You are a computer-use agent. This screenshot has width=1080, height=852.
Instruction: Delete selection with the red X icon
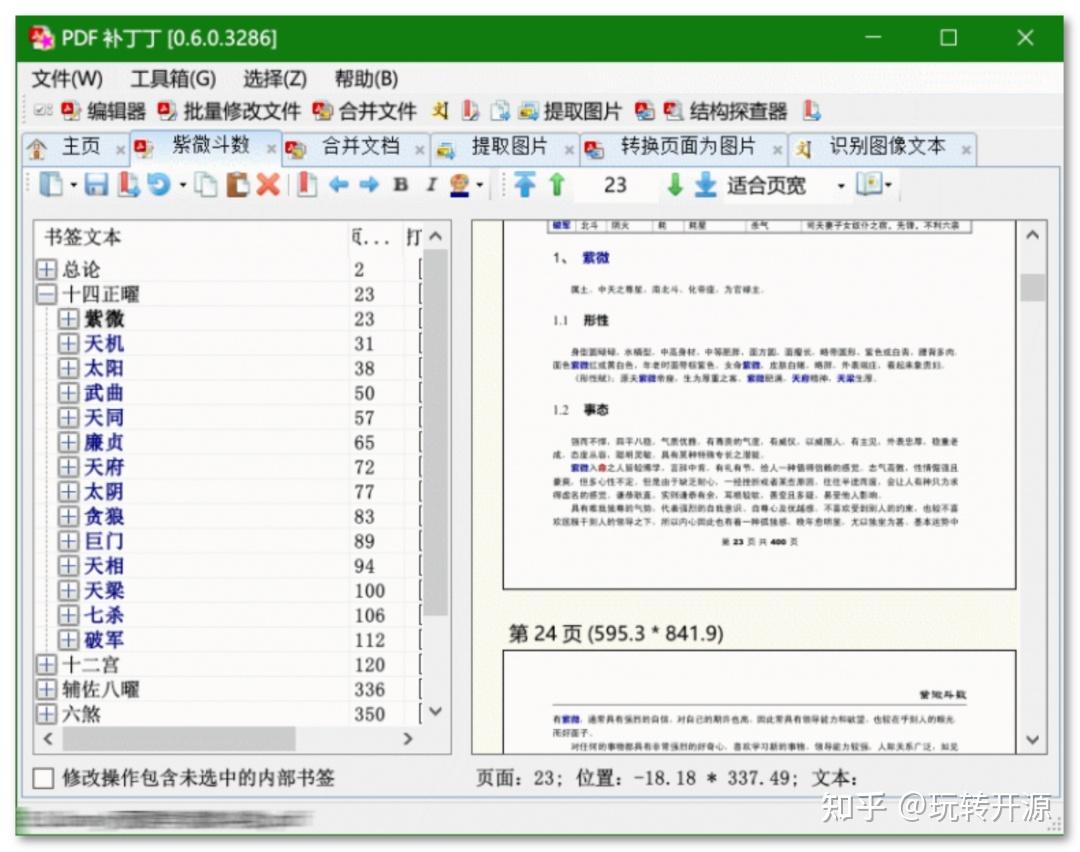(x=266, y=185)
